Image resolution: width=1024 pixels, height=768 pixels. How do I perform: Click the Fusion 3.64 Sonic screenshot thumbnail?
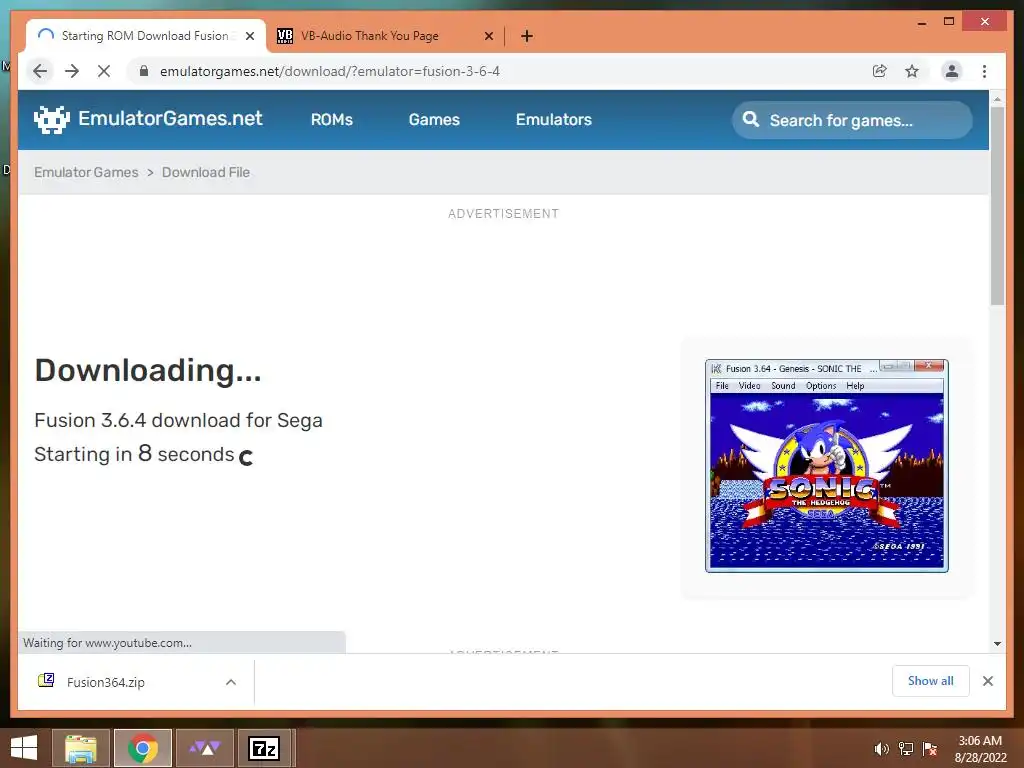827,466
